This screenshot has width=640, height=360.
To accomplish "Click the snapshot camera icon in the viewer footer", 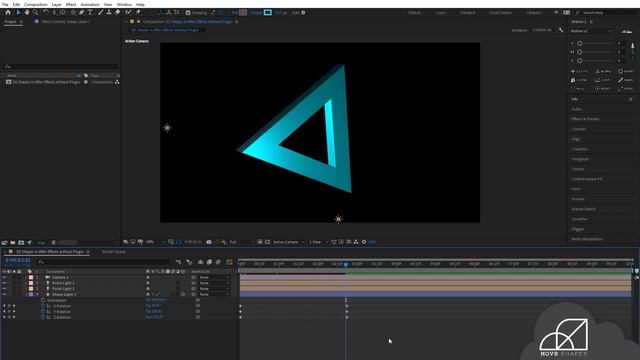I will (x=209, y=242).
